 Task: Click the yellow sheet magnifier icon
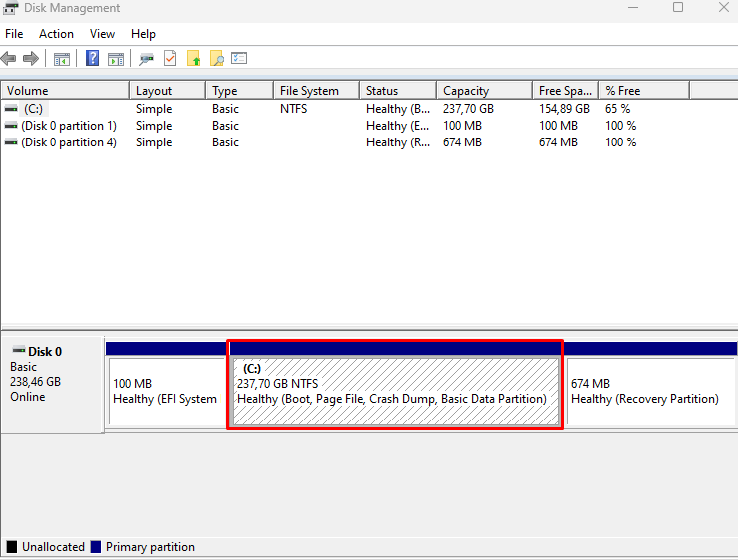217,58
